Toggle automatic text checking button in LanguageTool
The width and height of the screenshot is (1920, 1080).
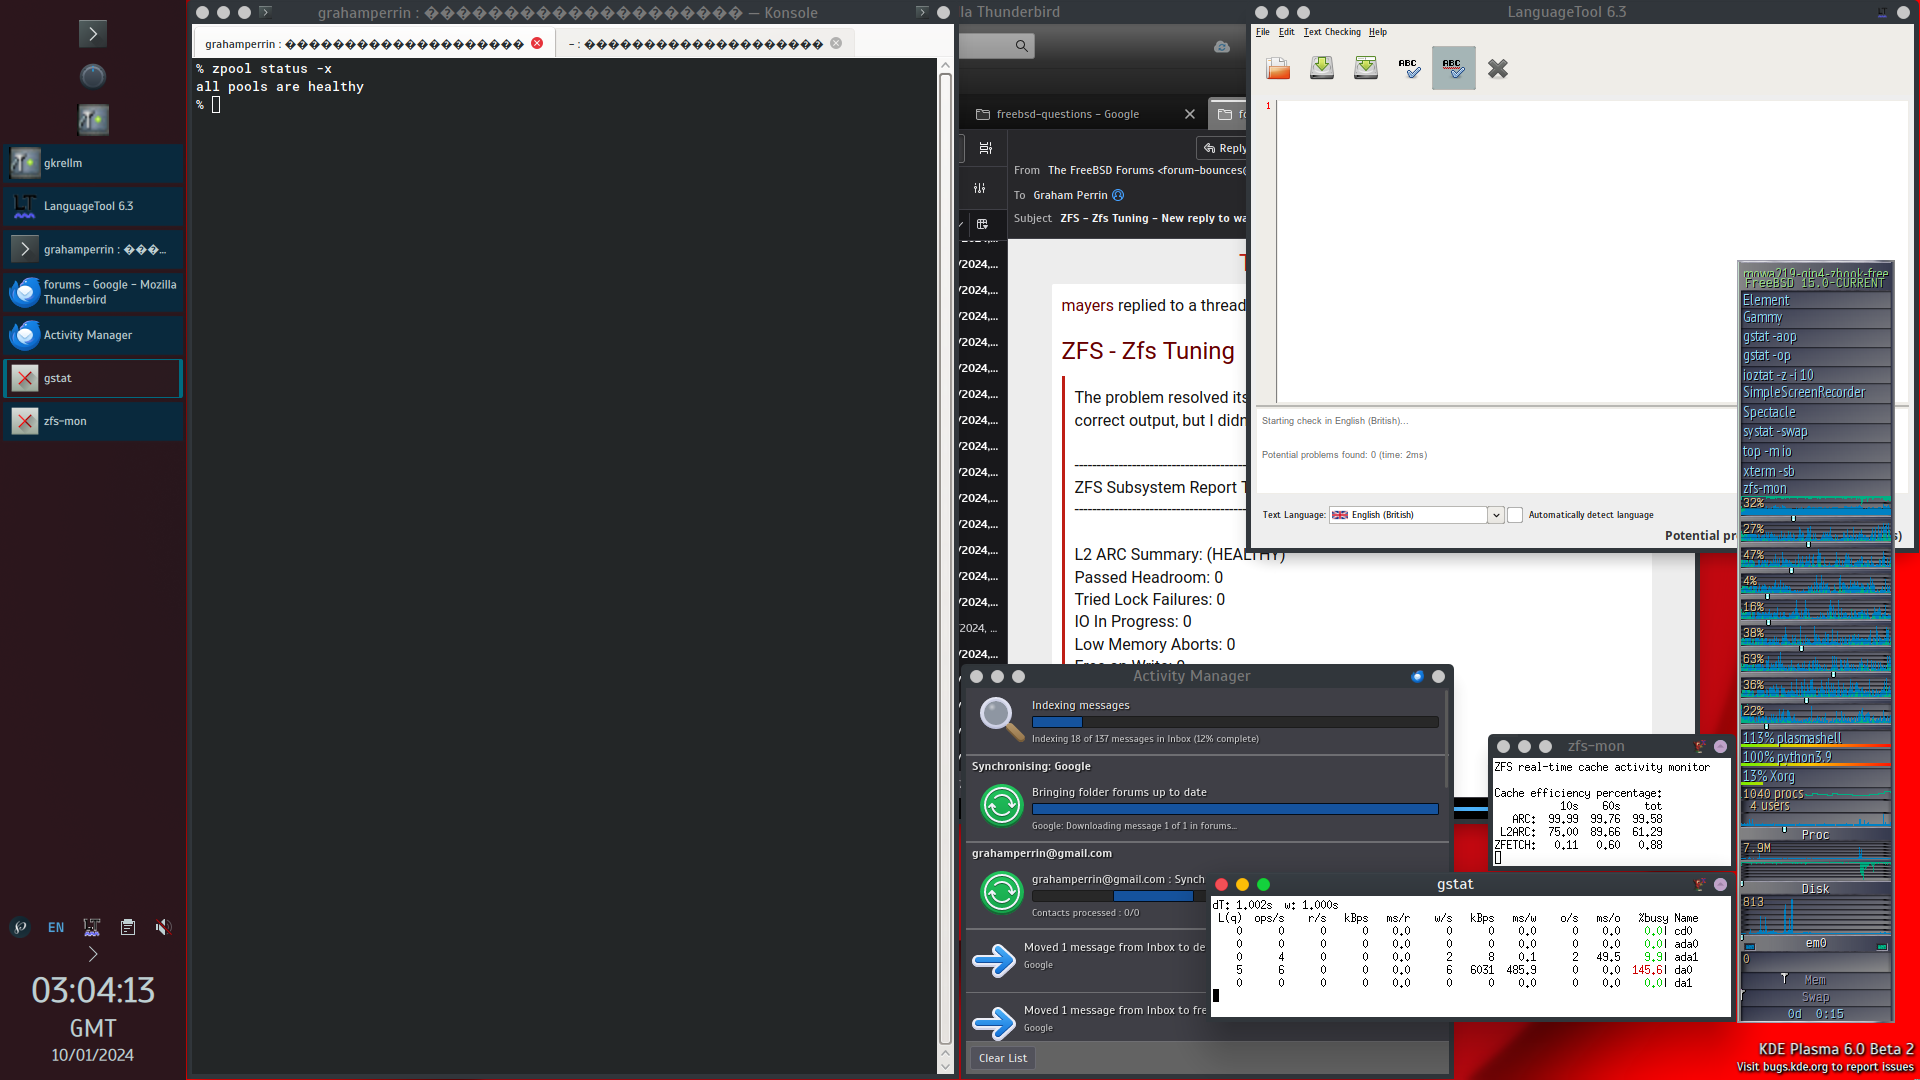click(1454, 68)
